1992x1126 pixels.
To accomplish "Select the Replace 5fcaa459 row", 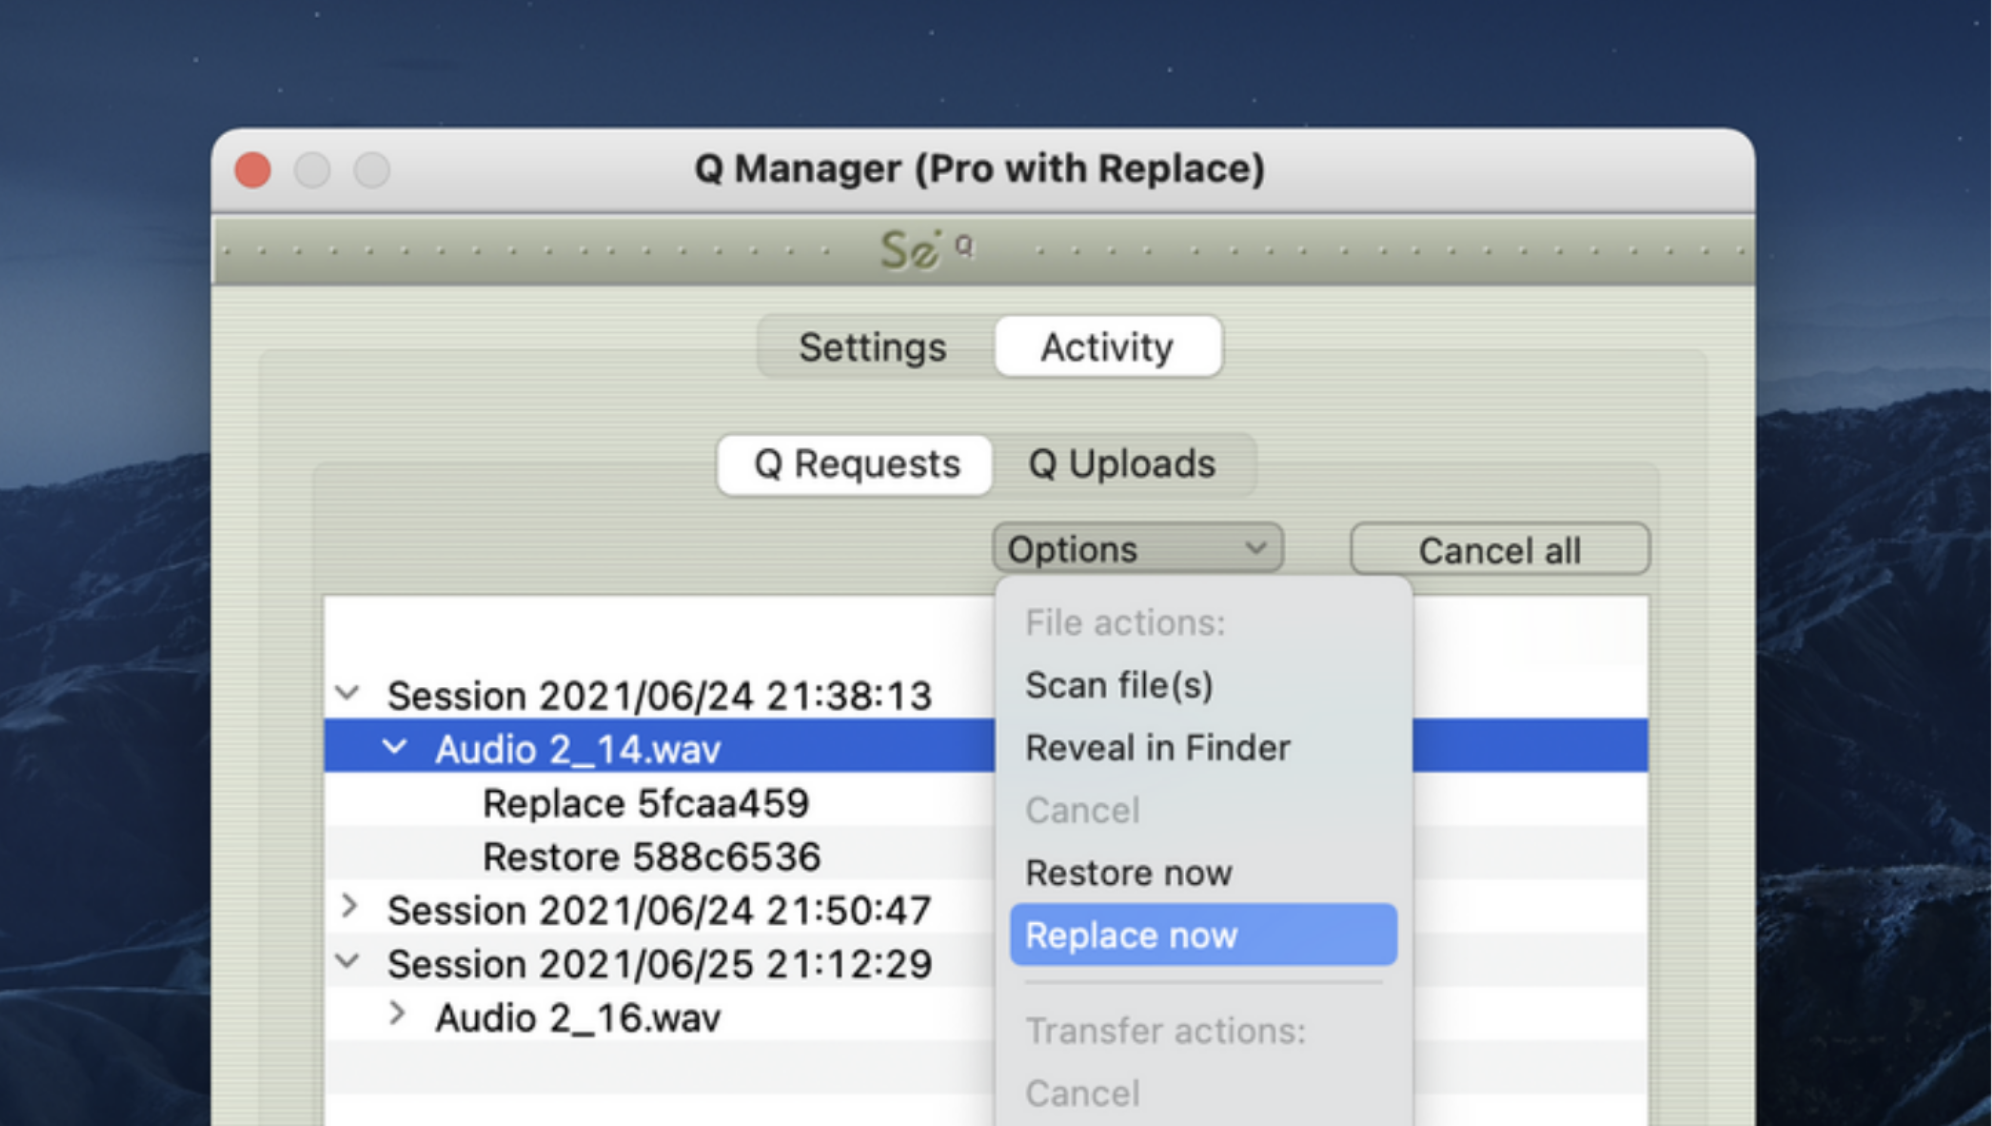I will pos(660,803).
